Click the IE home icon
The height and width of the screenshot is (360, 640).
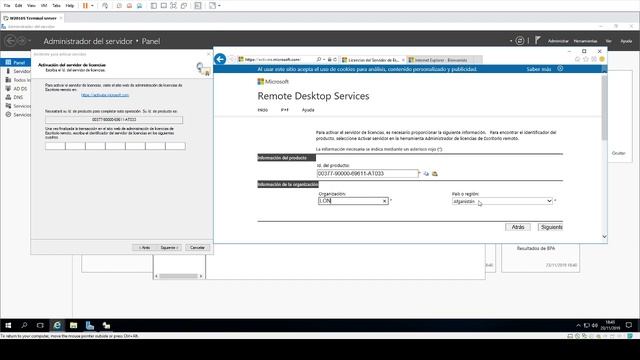click(x=577, y=59)
